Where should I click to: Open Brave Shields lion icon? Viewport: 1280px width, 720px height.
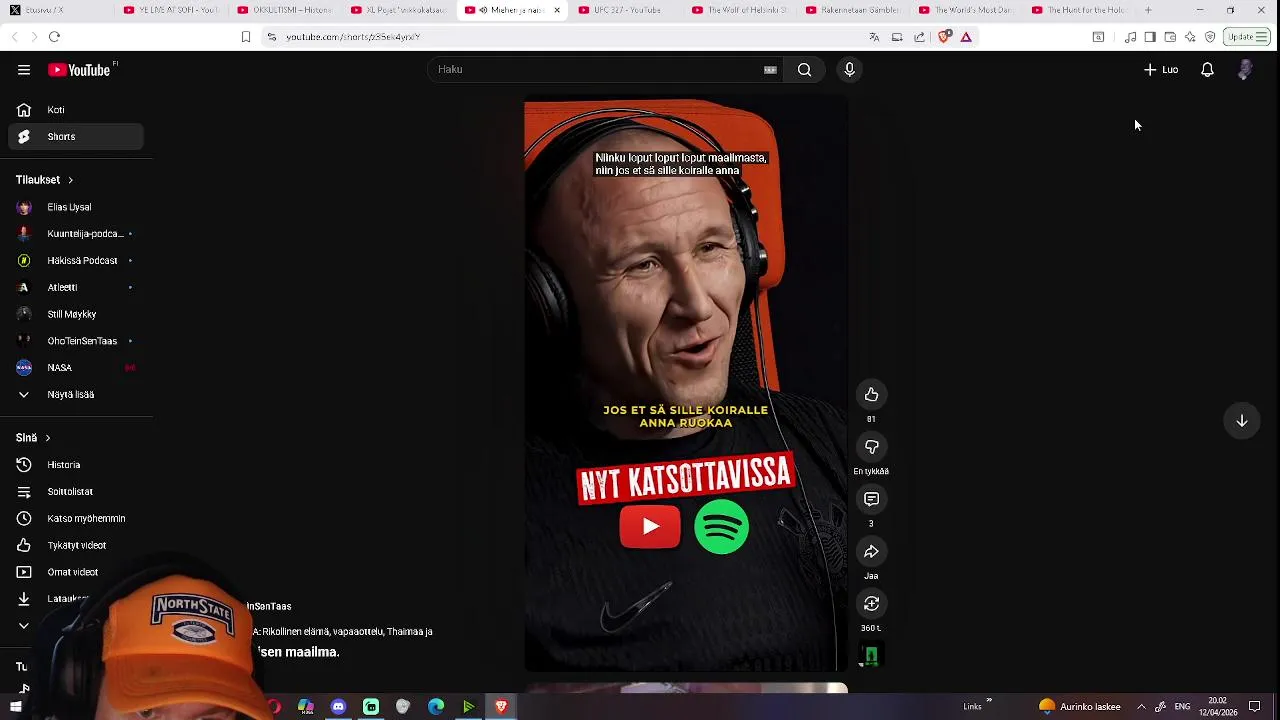[x=944, y=37]
